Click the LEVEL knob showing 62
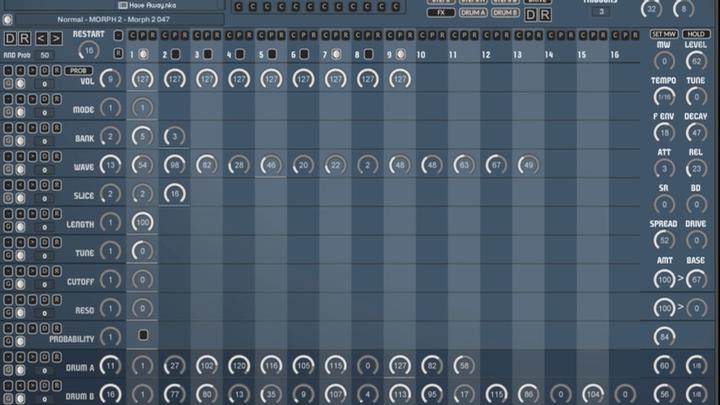The height and width of the screenshot is (405, 720). click(x=696, y=61)
